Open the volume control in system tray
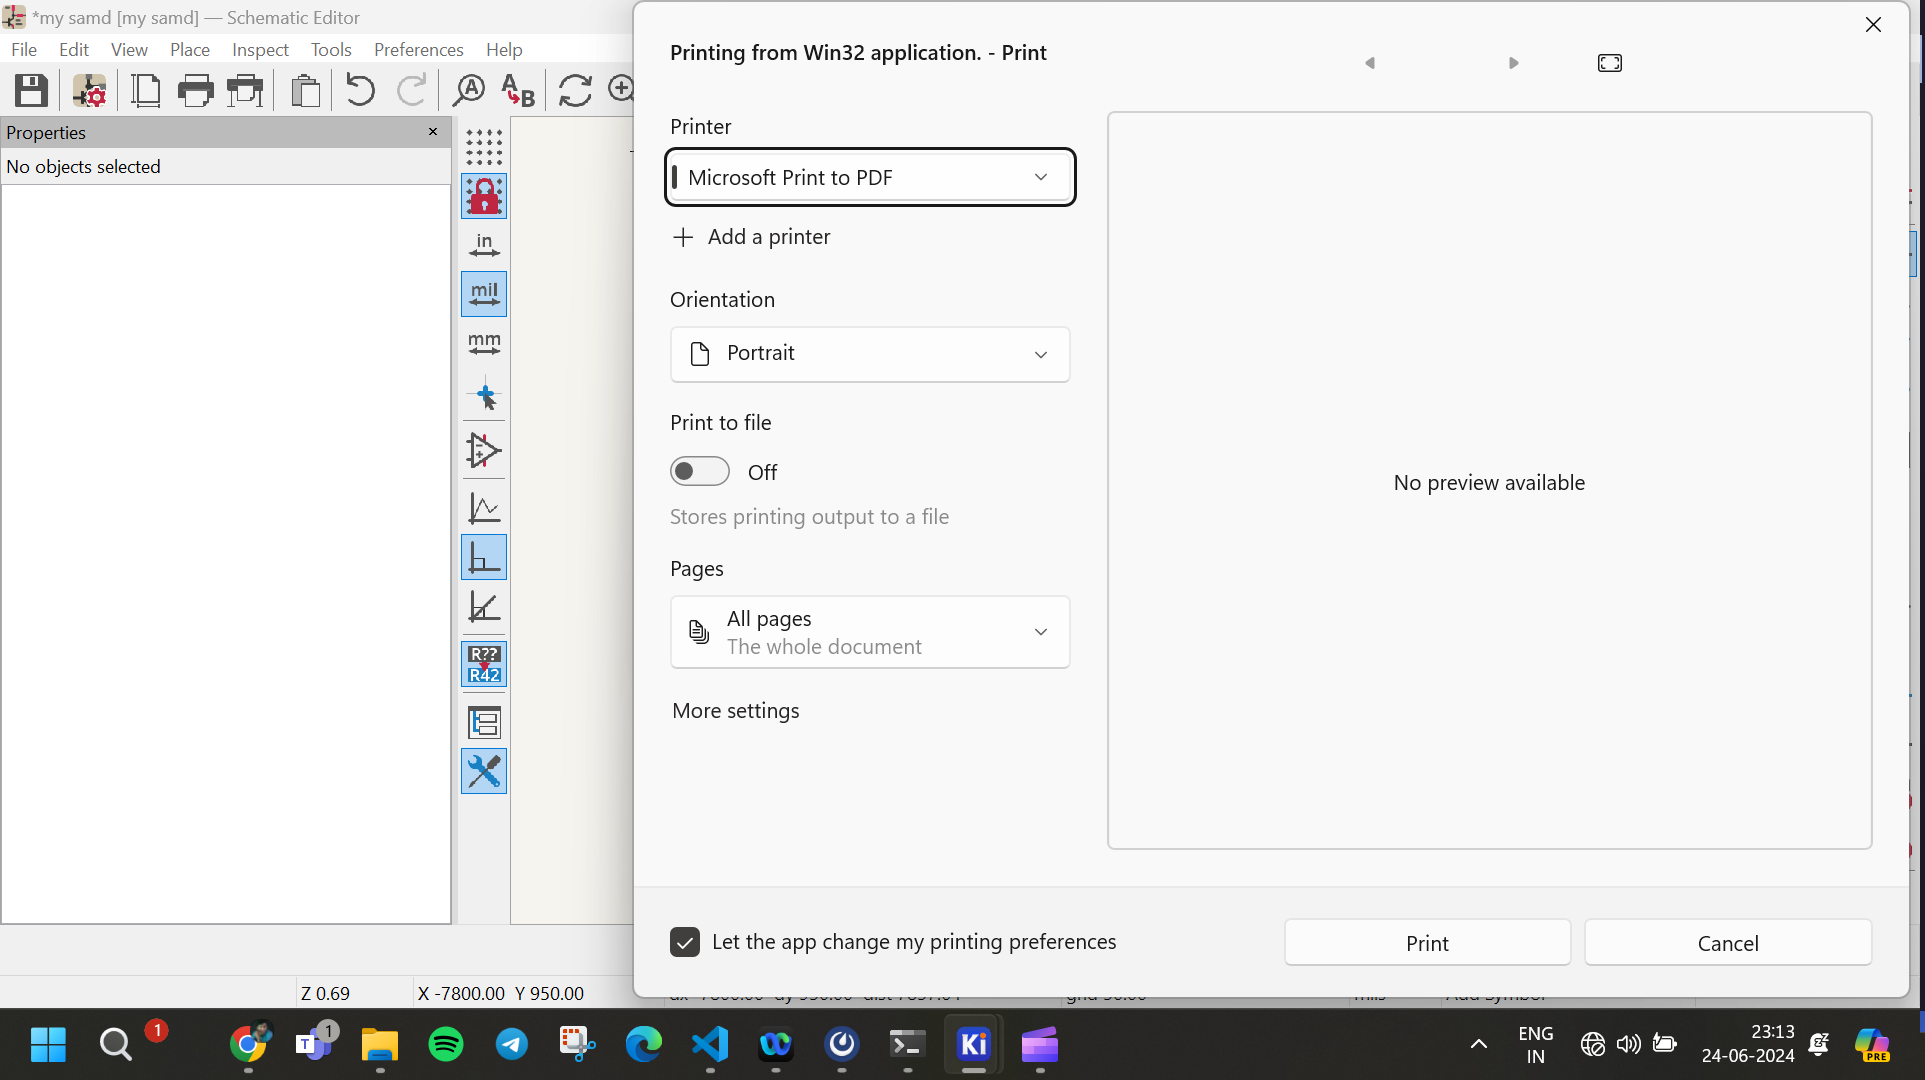The image size is (1925, 1080). 1628,1045
